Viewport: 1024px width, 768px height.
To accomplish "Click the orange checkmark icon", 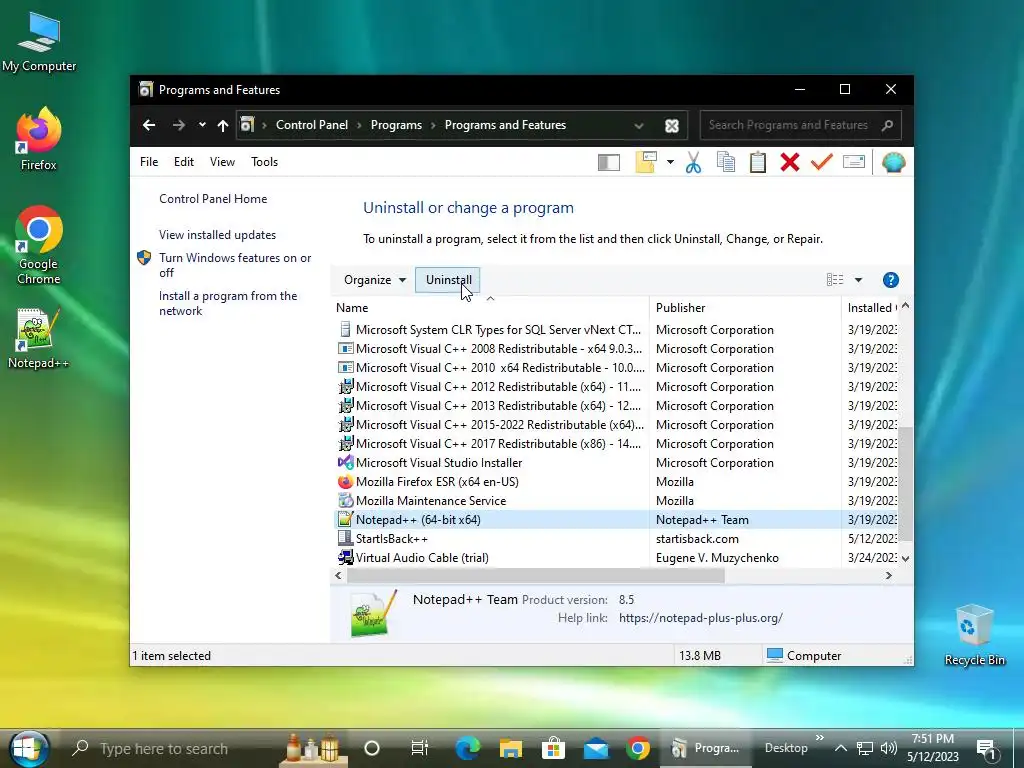I will click(x=822, y=161).
